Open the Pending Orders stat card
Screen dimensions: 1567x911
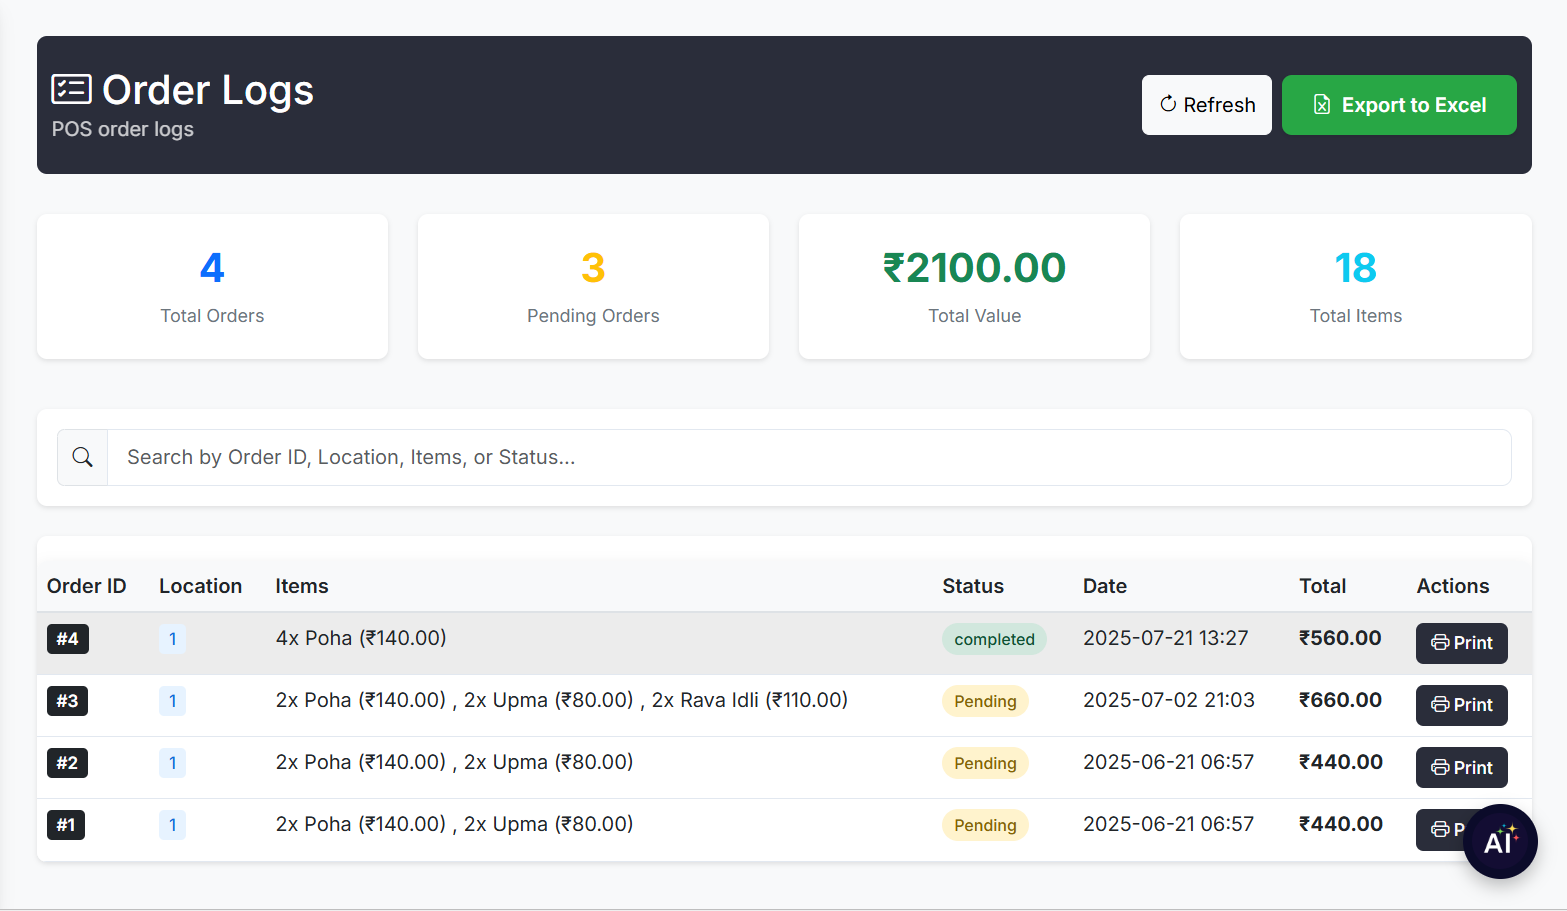click(x=593, y=287)
